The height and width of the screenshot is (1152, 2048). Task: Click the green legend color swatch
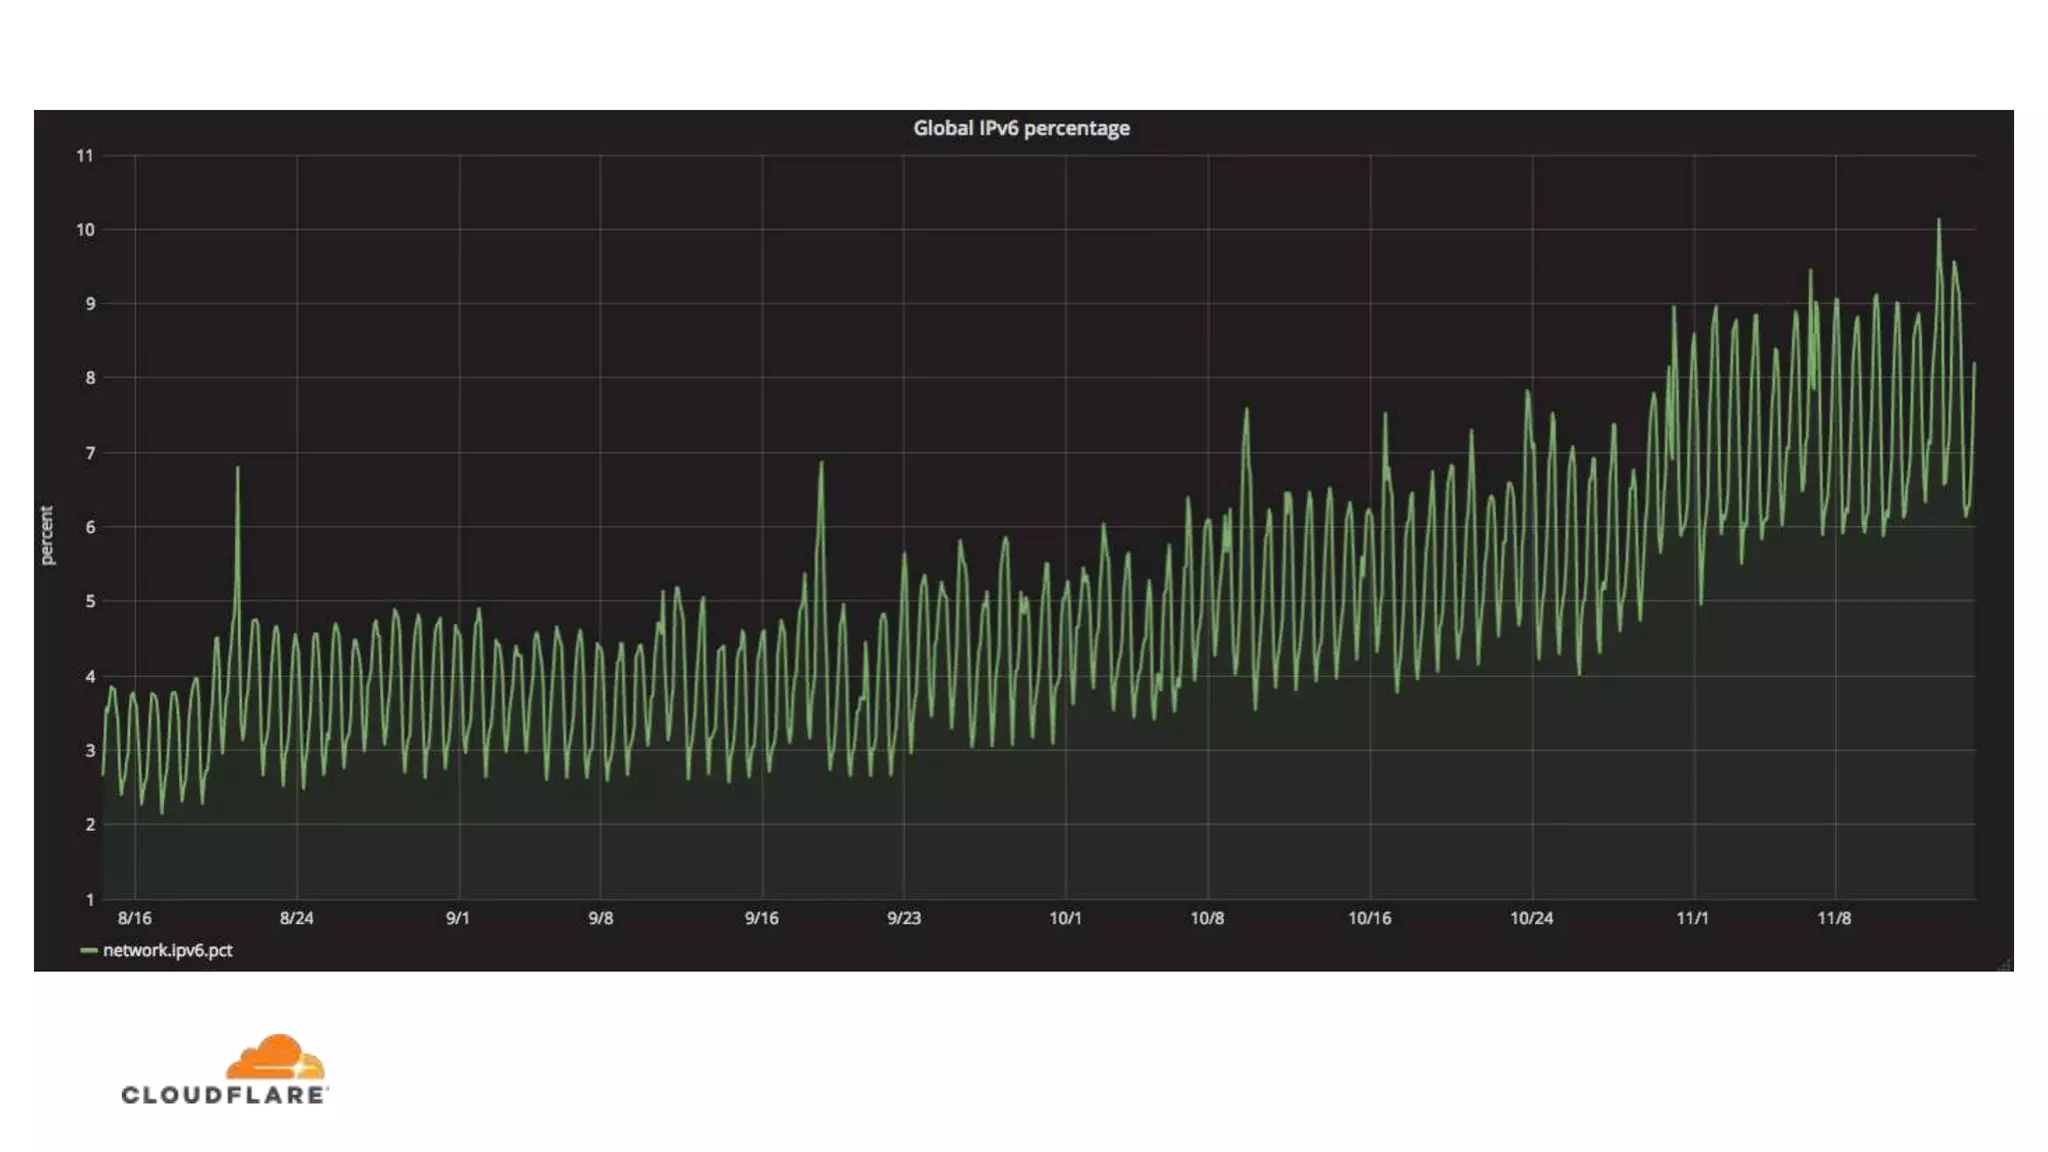click(x=89, y=950)
